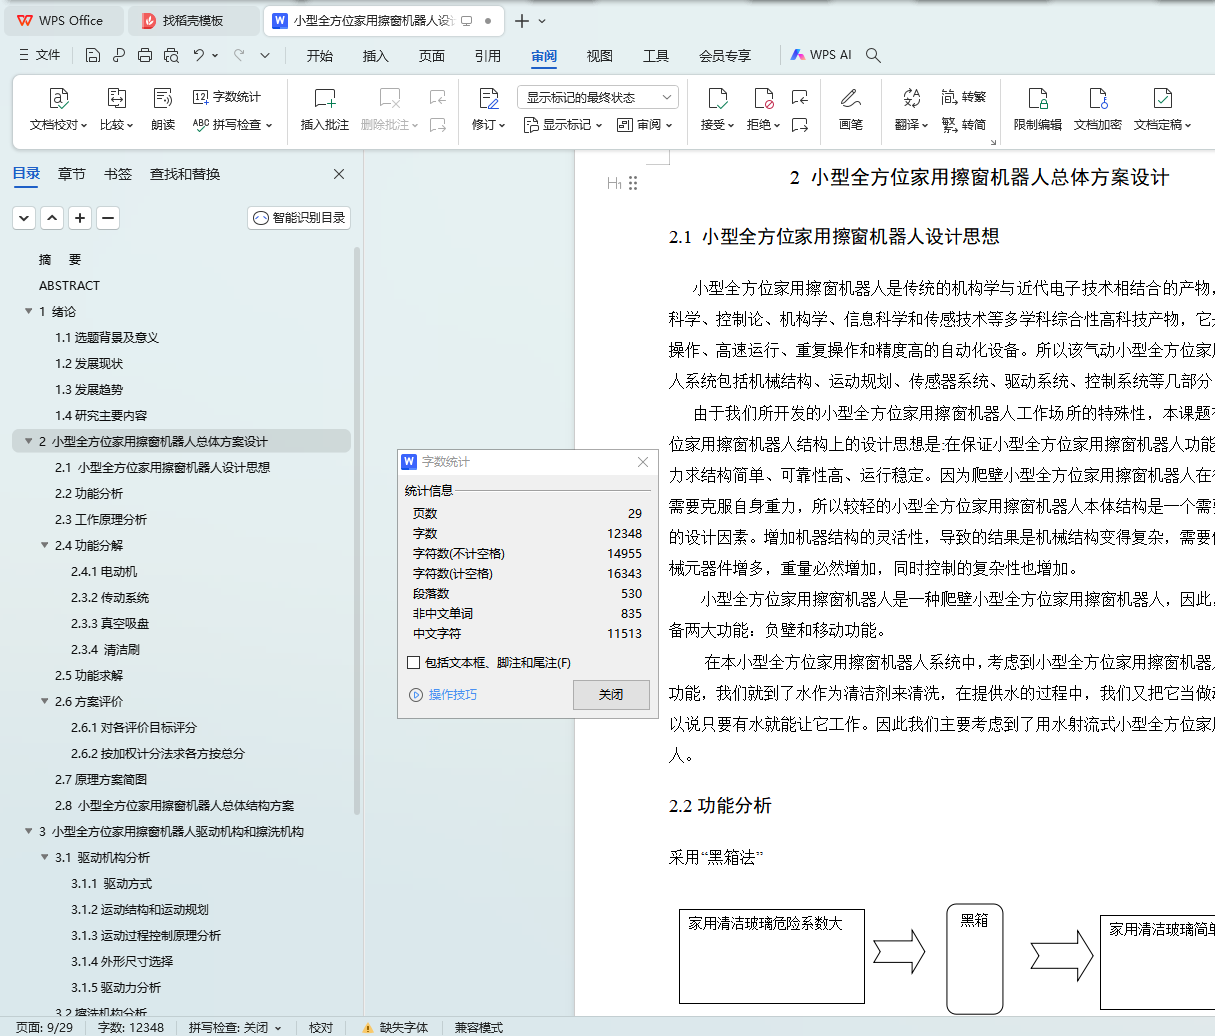Screen dimensions: 1215x1036
Task: Open the WPS Office home tab
Action: [62, 20]
